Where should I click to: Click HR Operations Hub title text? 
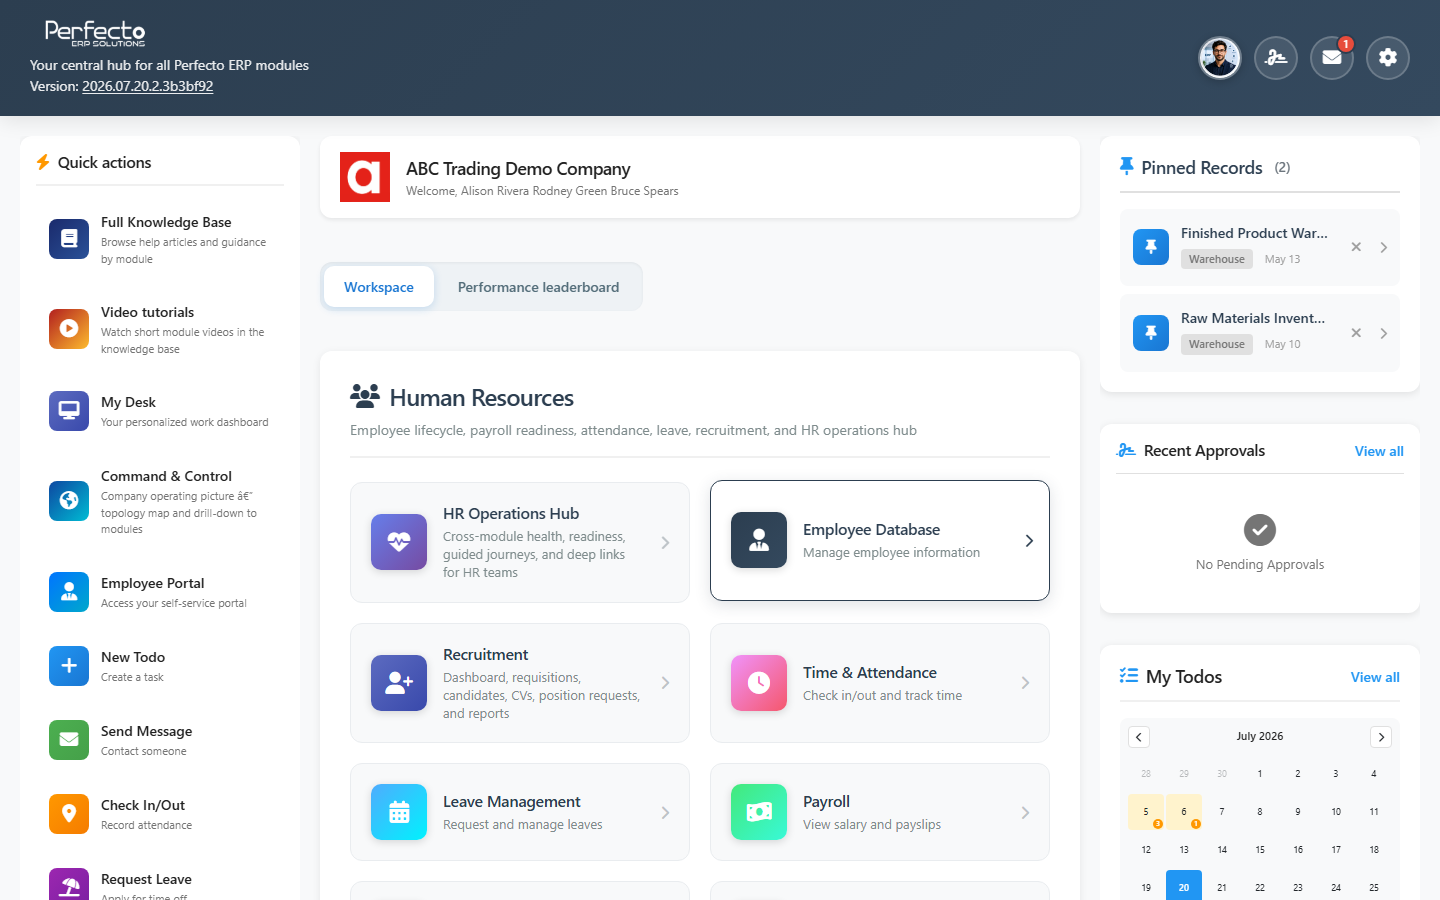(511, 513)
